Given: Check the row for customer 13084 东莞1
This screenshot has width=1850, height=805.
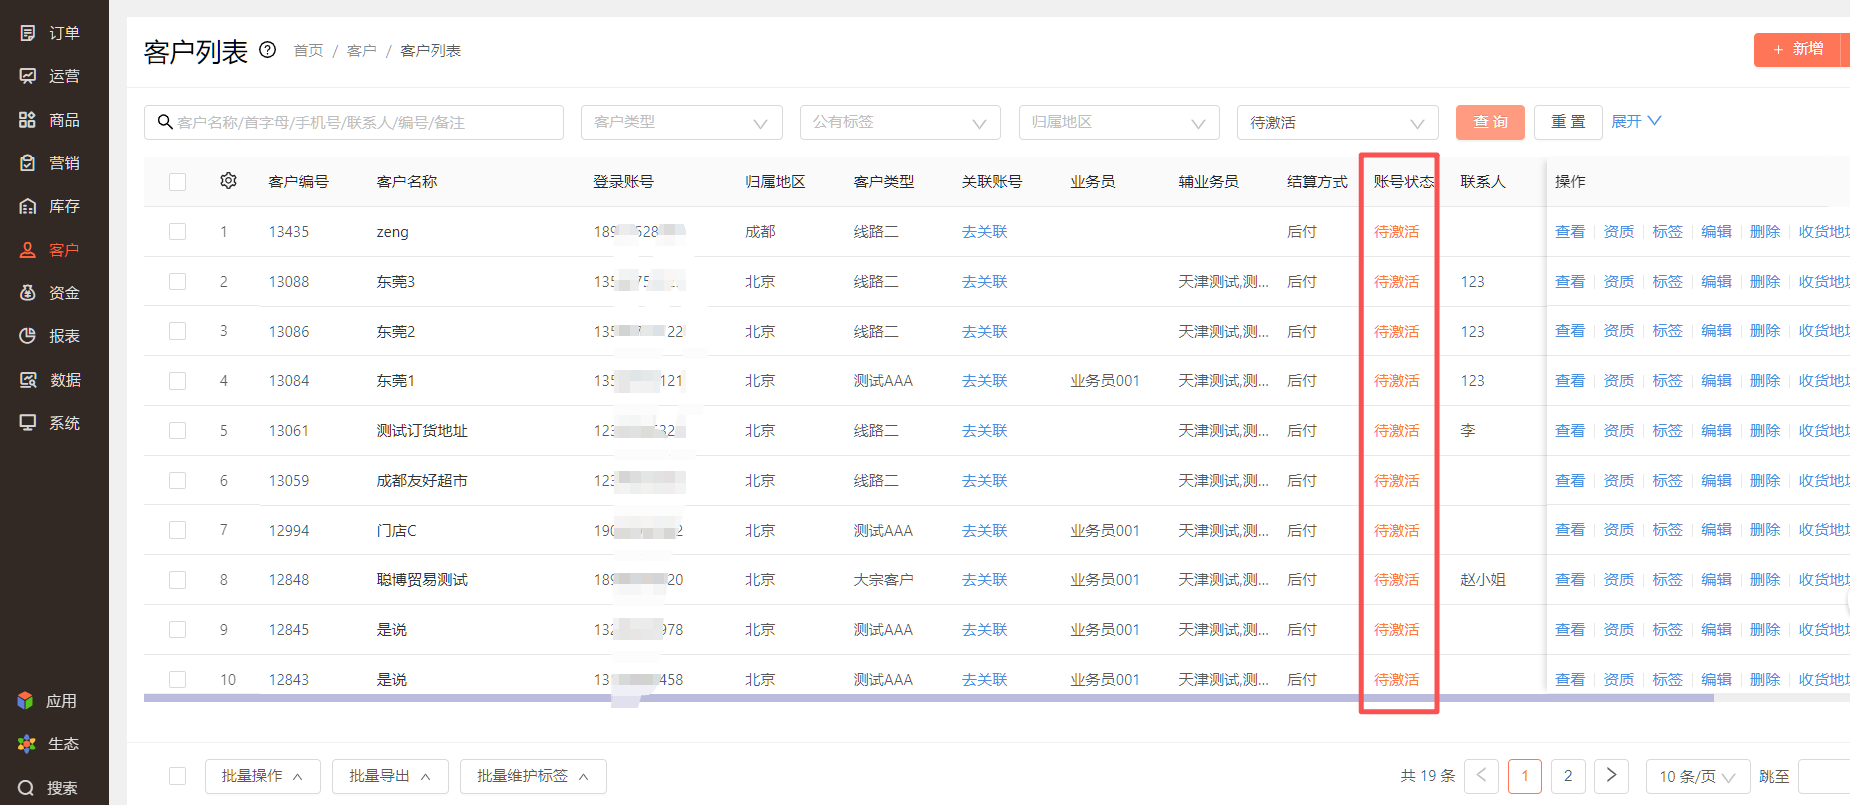Looking at the screenshot, I should pos(178,381).
